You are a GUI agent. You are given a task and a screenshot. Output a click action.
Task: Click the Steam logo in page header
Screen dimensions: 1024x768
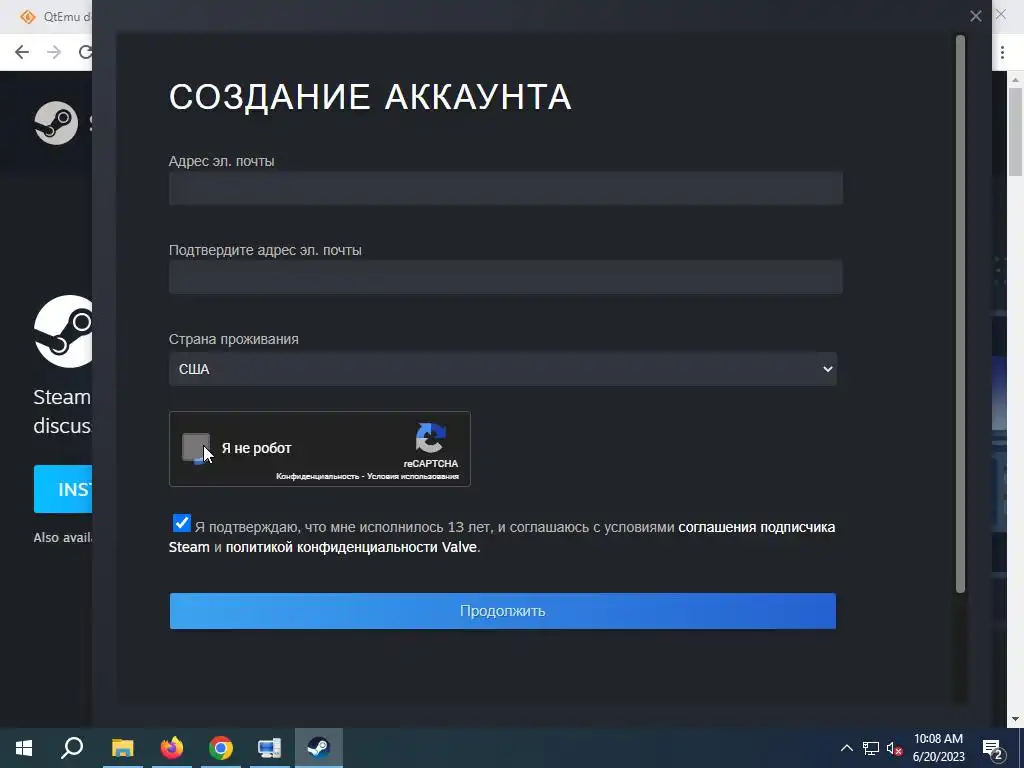pyautogui.click(x=56, y=123)
